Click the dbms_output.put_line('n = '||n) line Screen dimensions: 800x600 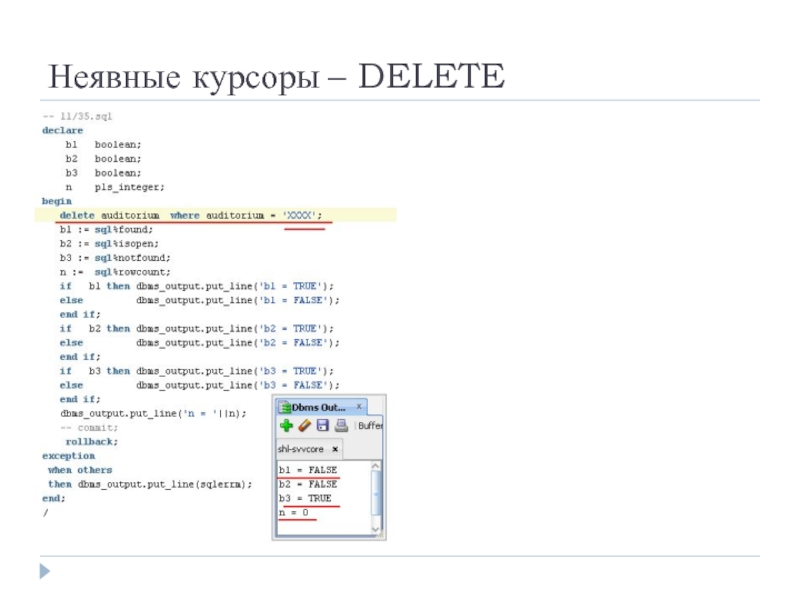pos(153,413)
